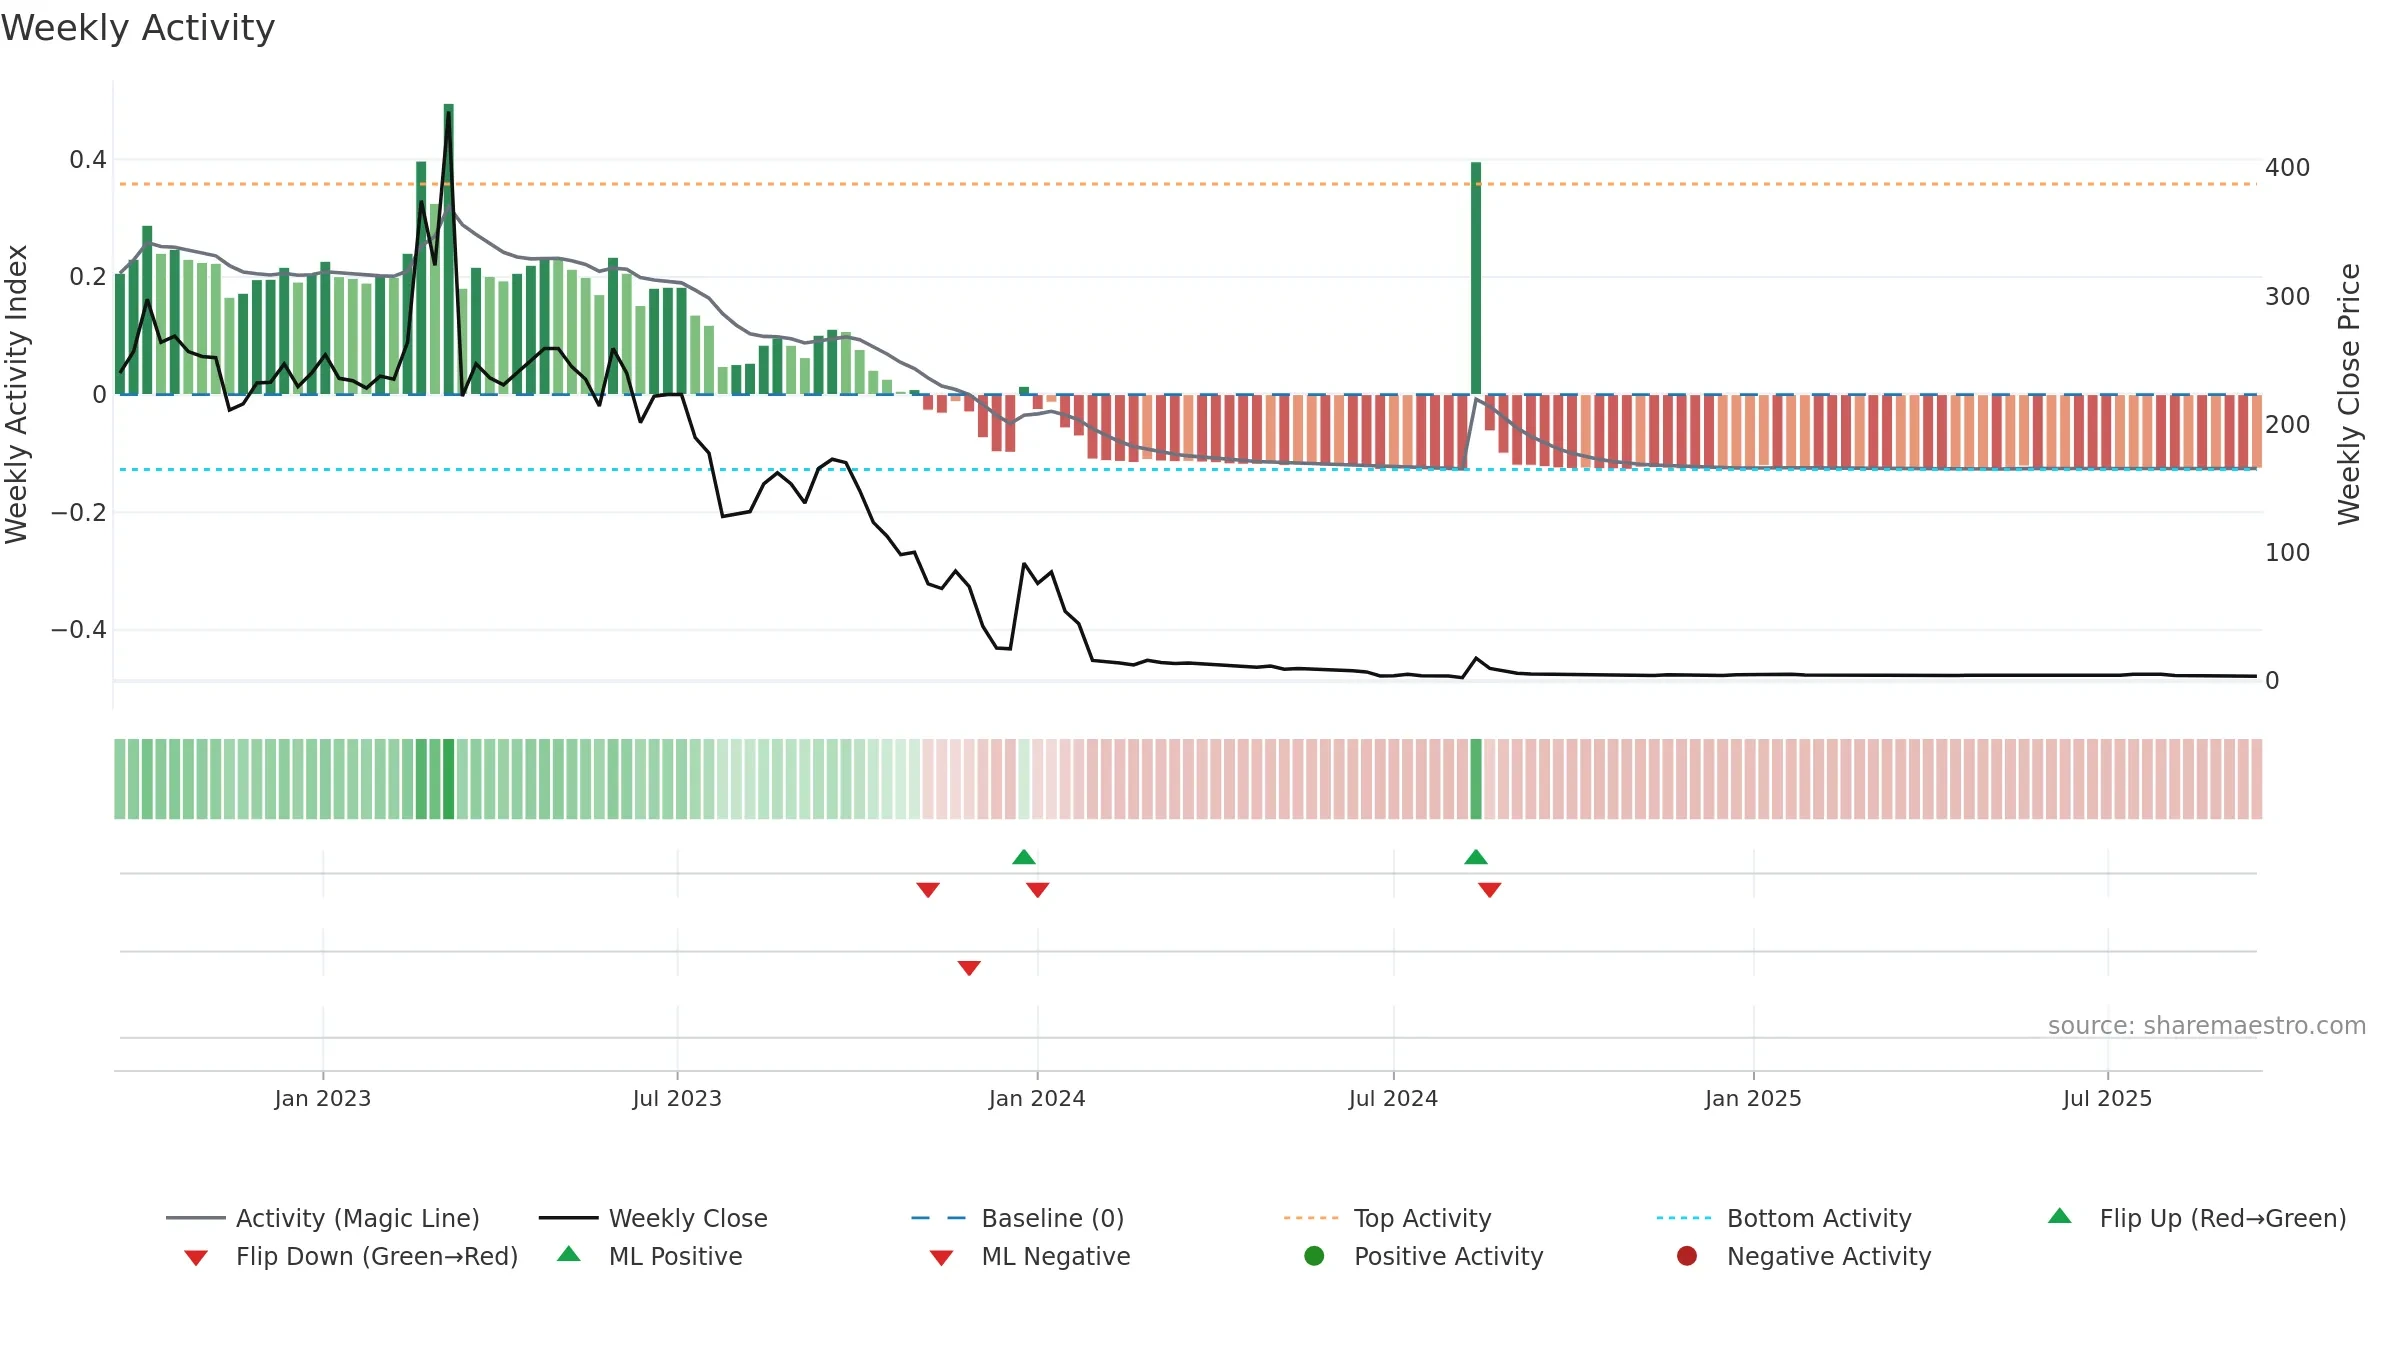
Task: Click the tall green bar after Jul 2024
Action: click(1476, 278)
